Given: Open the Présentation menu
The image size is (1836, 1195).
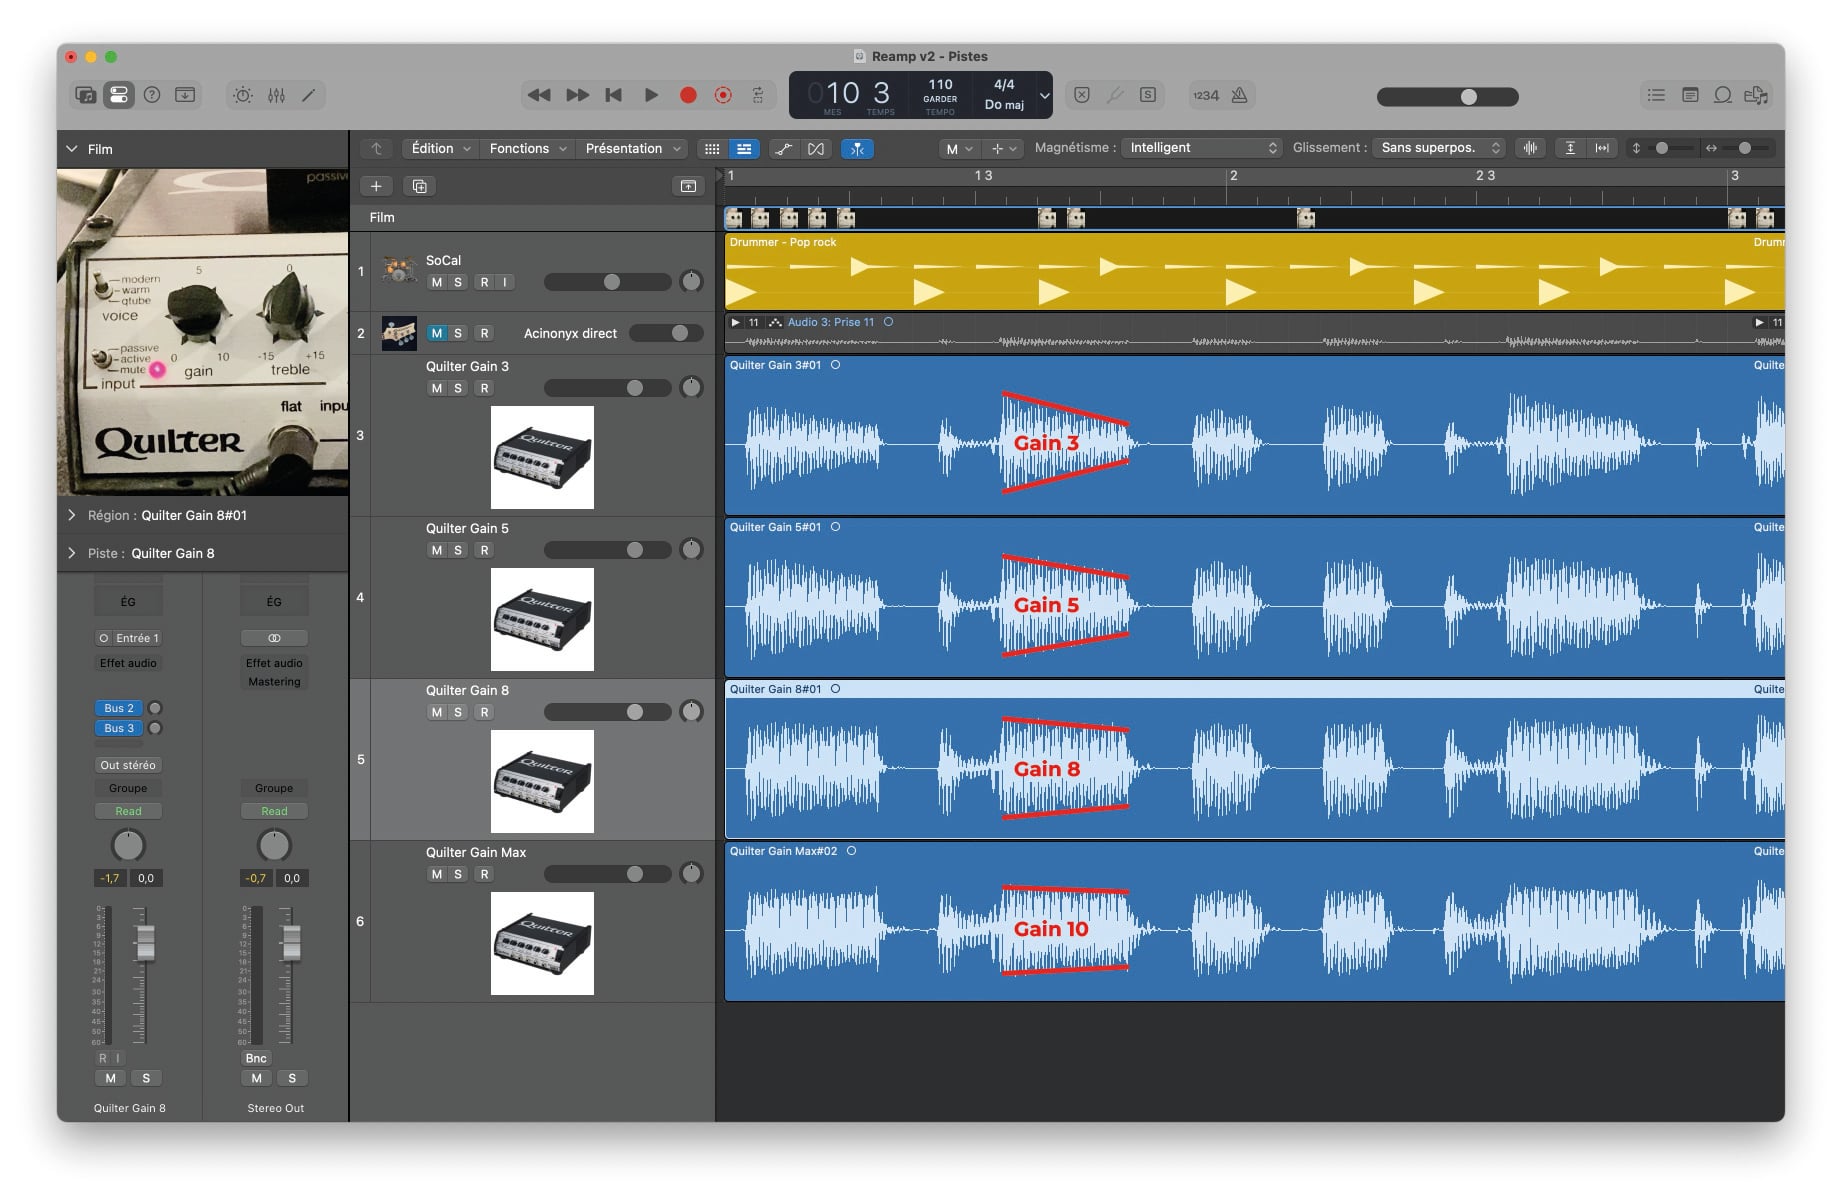Looking at the screenshot, I should (633, 149).
